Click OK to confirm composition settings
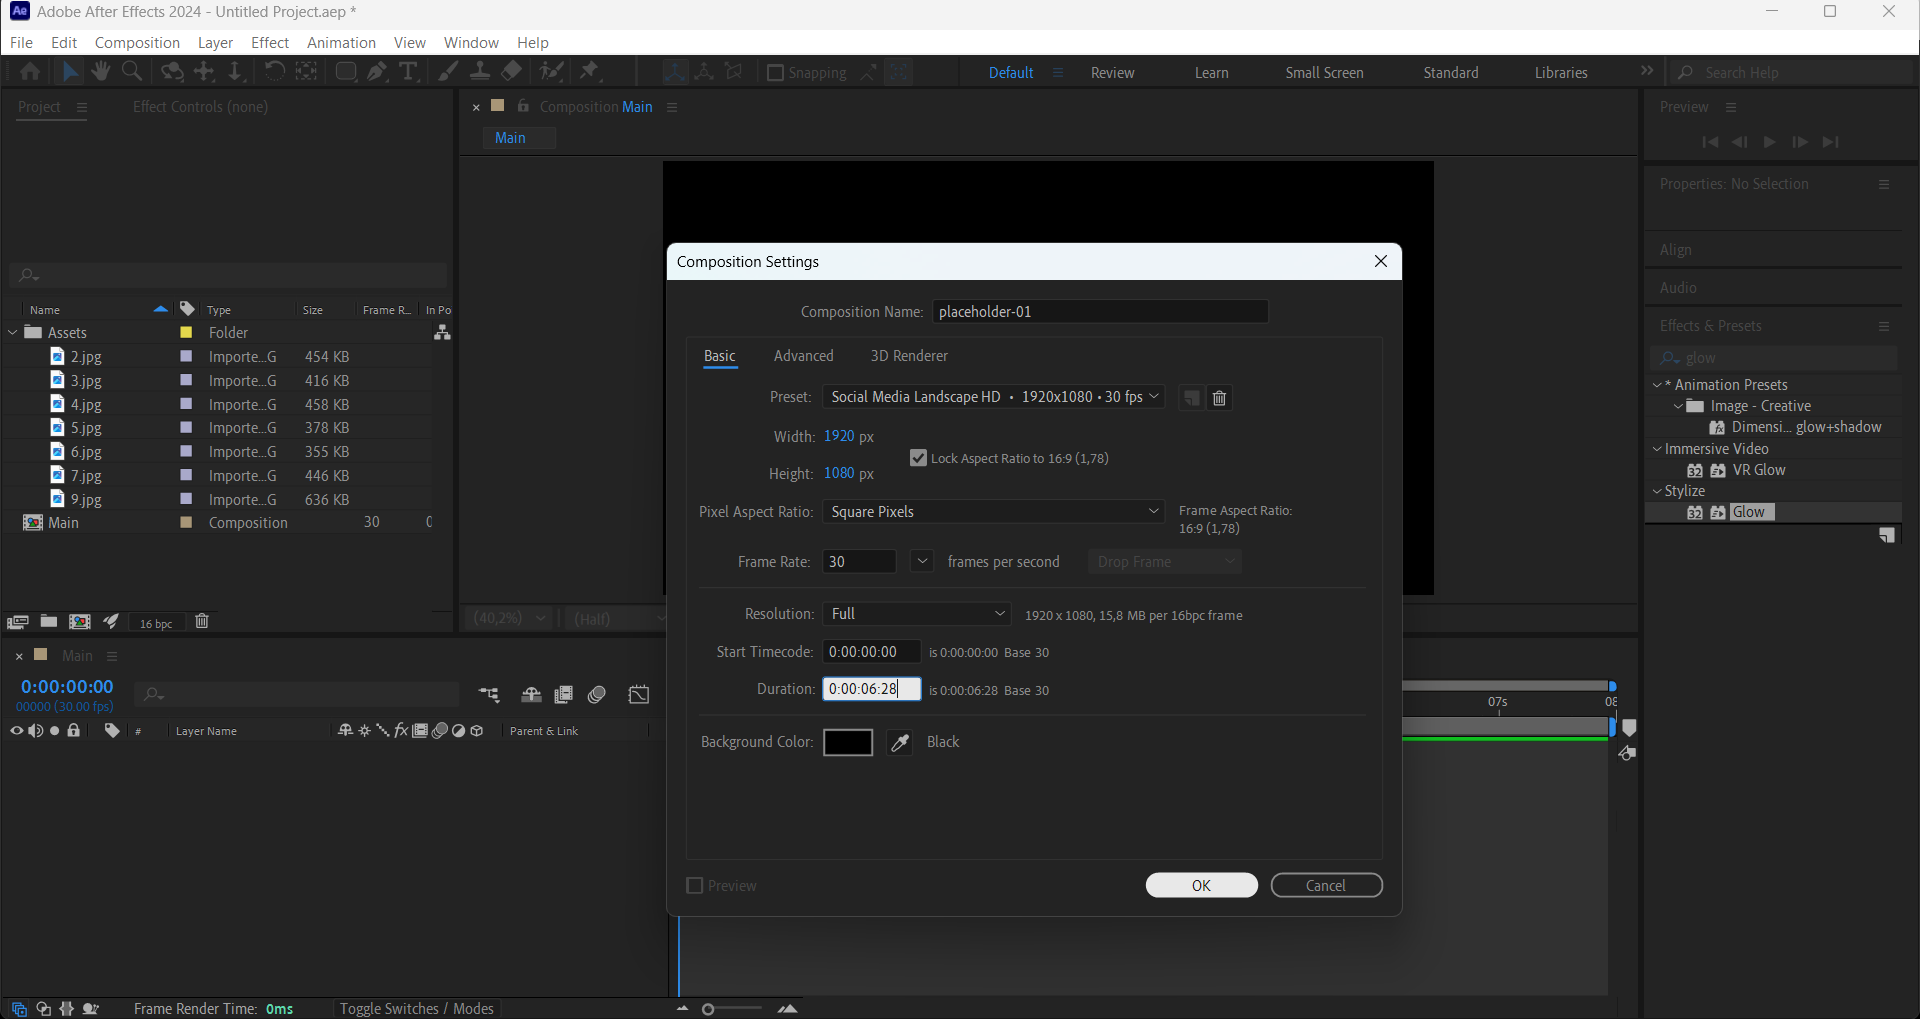The image size is (1920, 1019). pos(1201,886)
